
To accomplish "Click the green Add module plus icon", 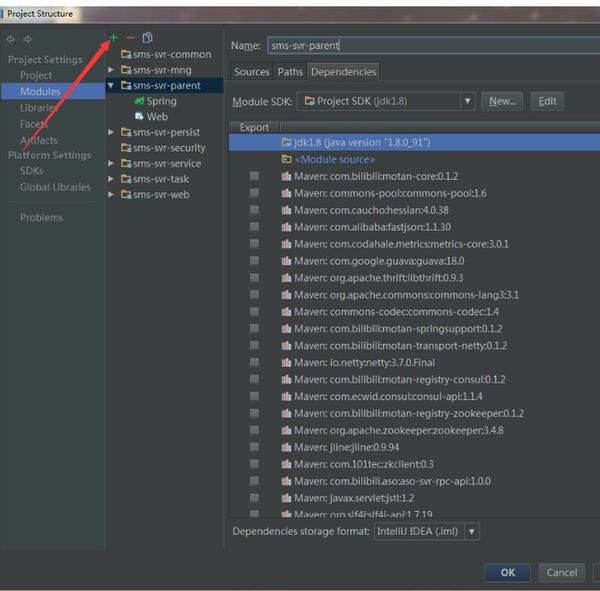I will tap(114, 38).
